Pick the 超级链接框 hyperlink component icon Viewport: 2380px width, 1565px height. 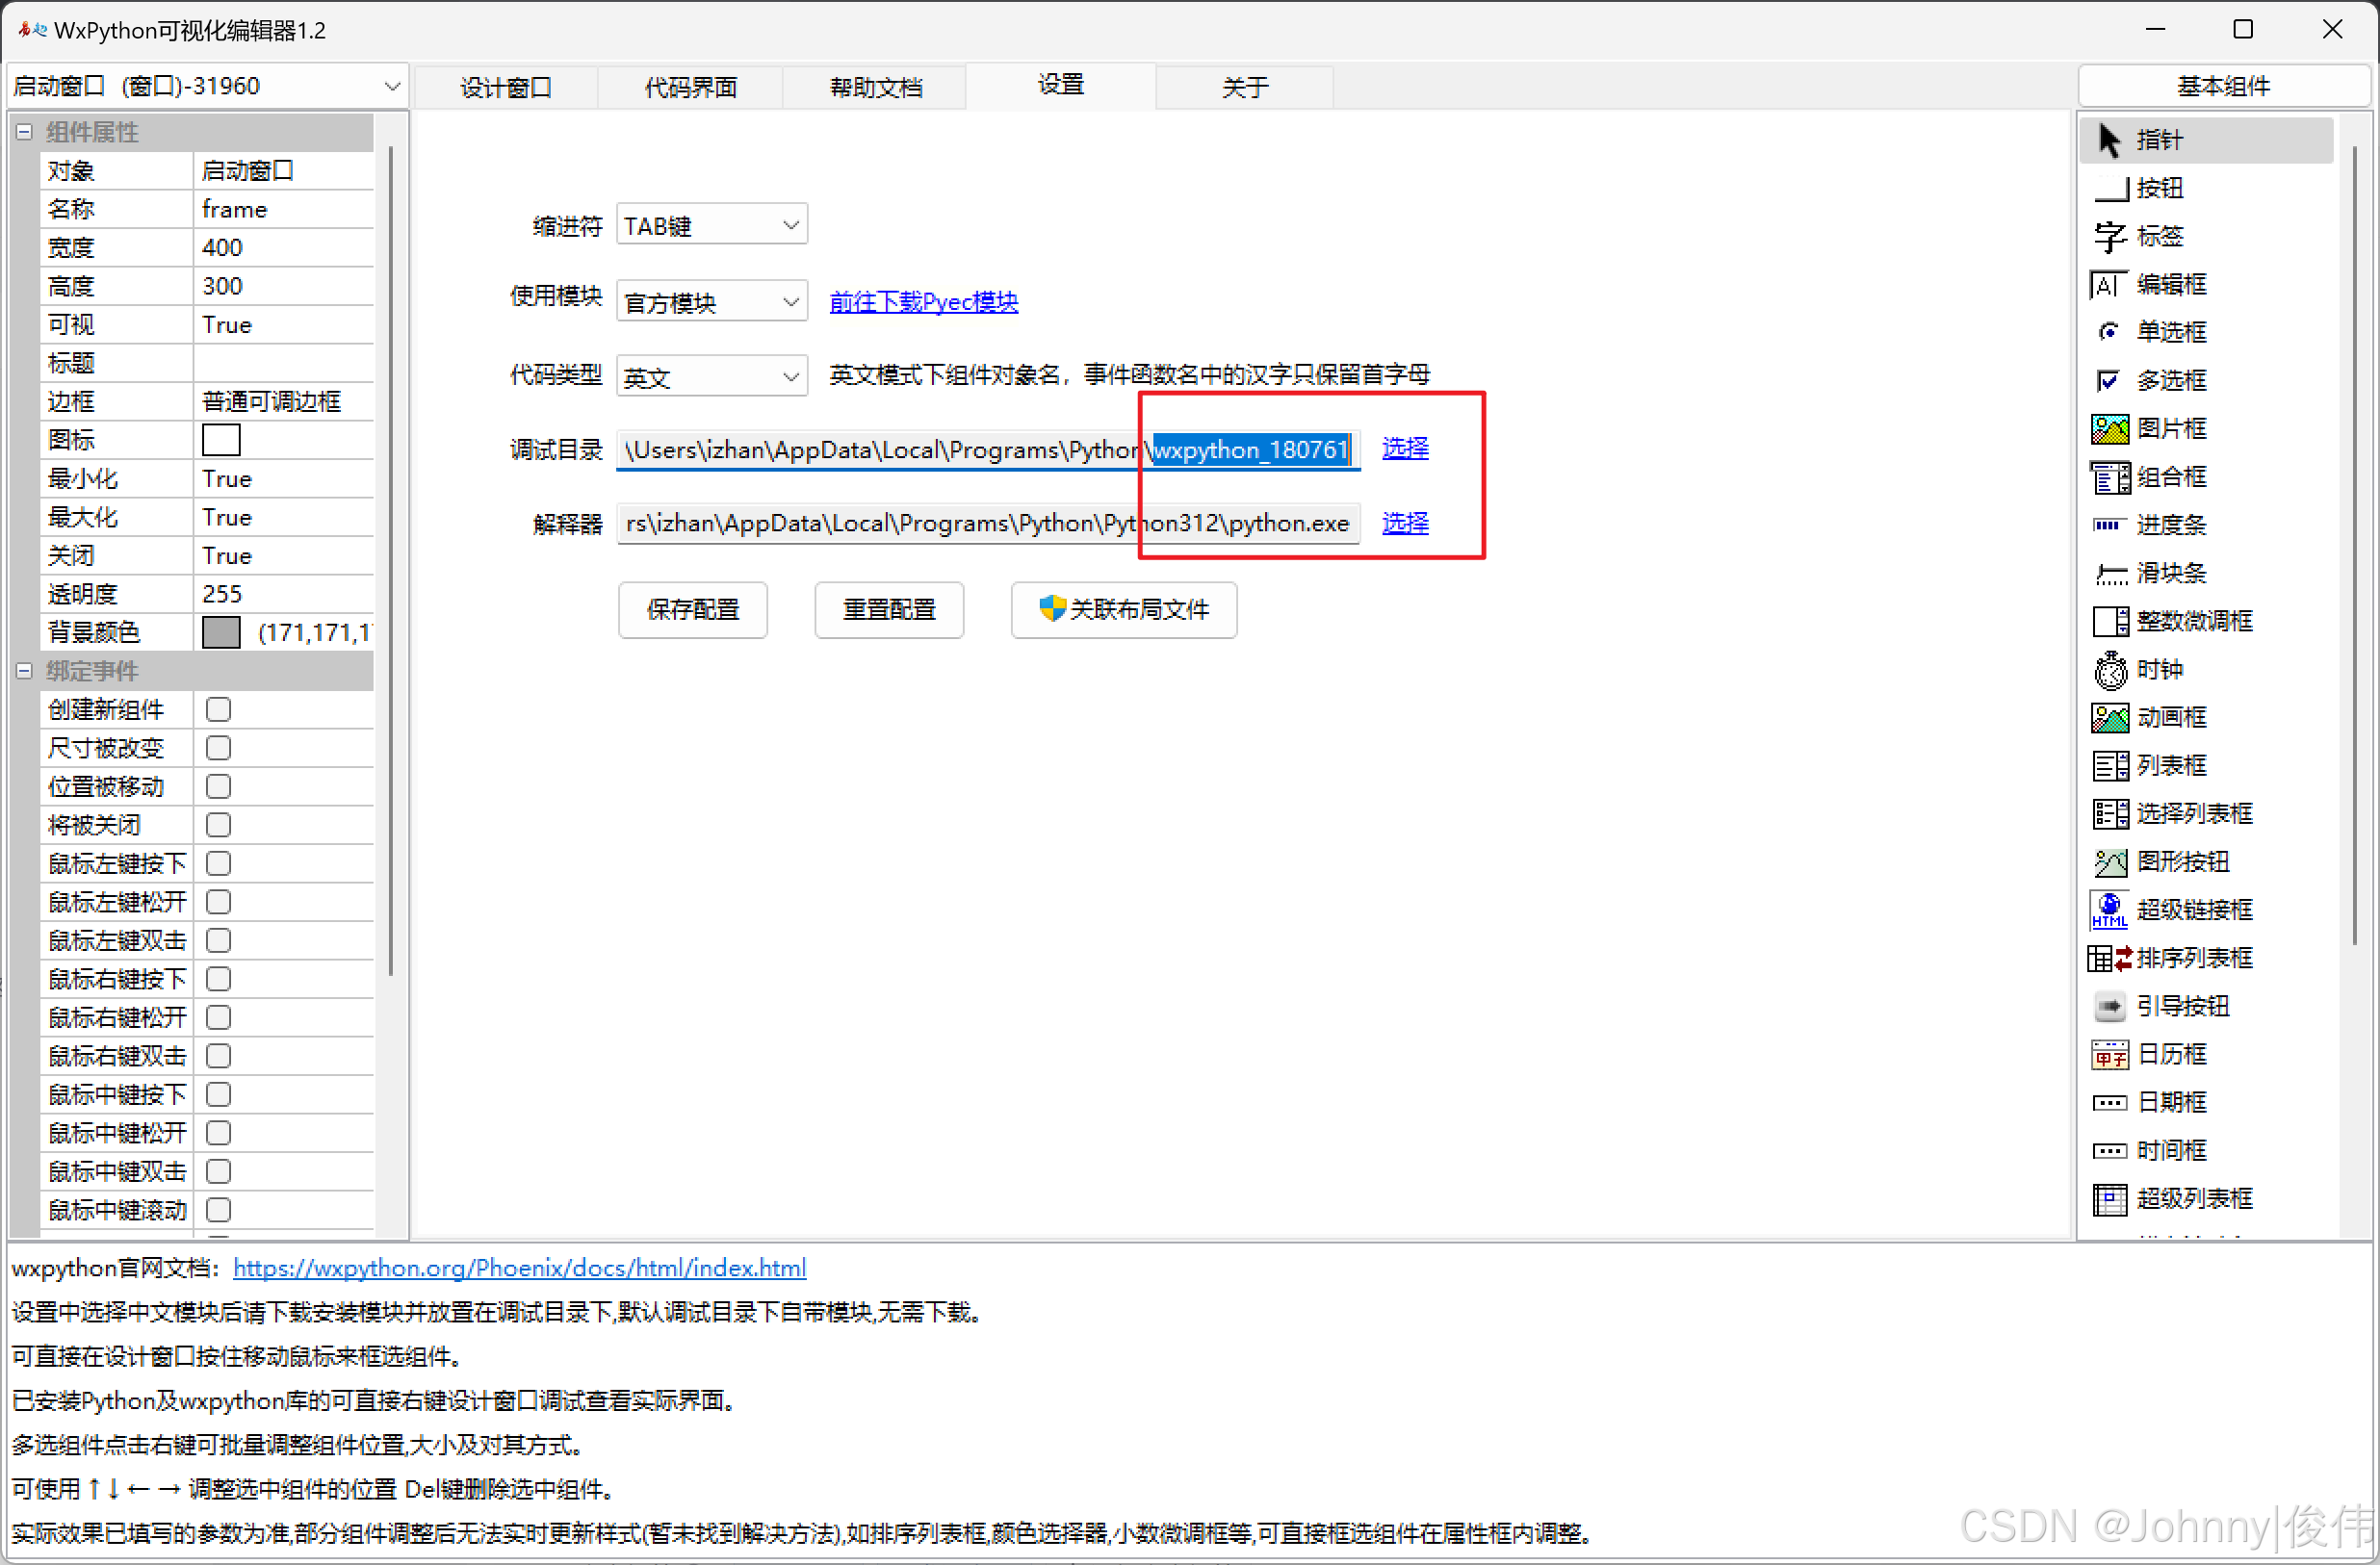point(2110,910)
